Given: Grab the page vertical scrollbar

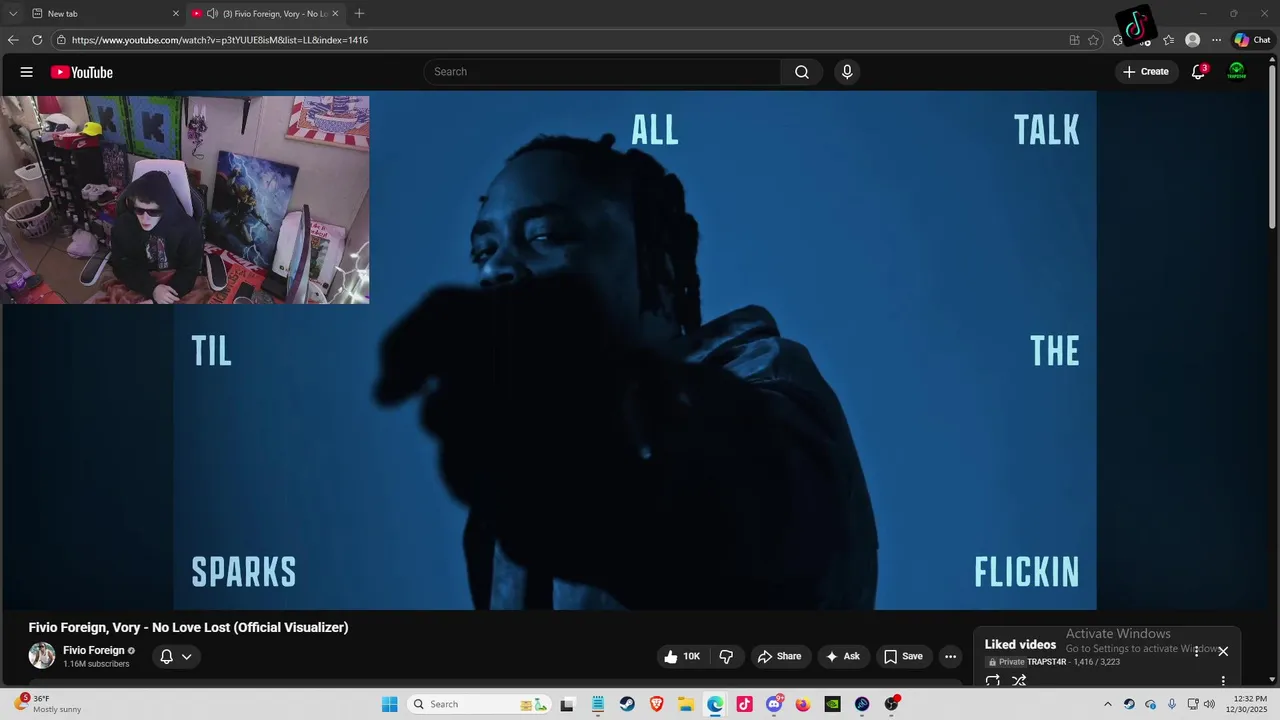Looking at the screenshot, I should pyautogui.click(x=1274, y=145).
